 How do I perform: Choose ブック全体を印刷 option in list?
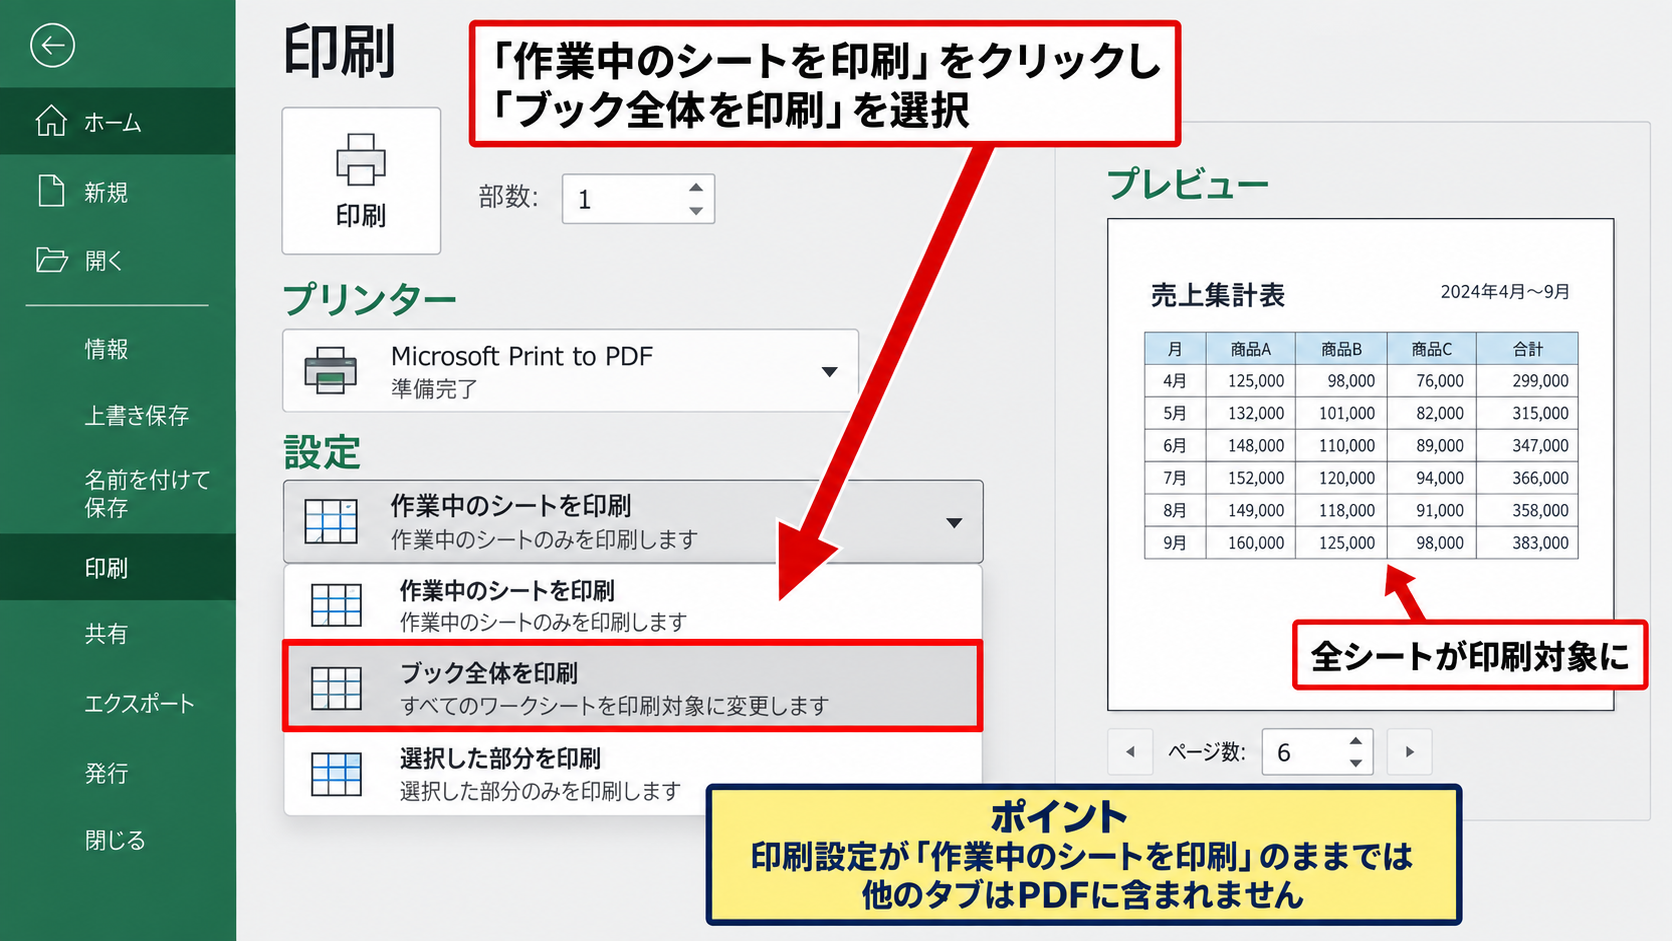click(x=632, y=688)
